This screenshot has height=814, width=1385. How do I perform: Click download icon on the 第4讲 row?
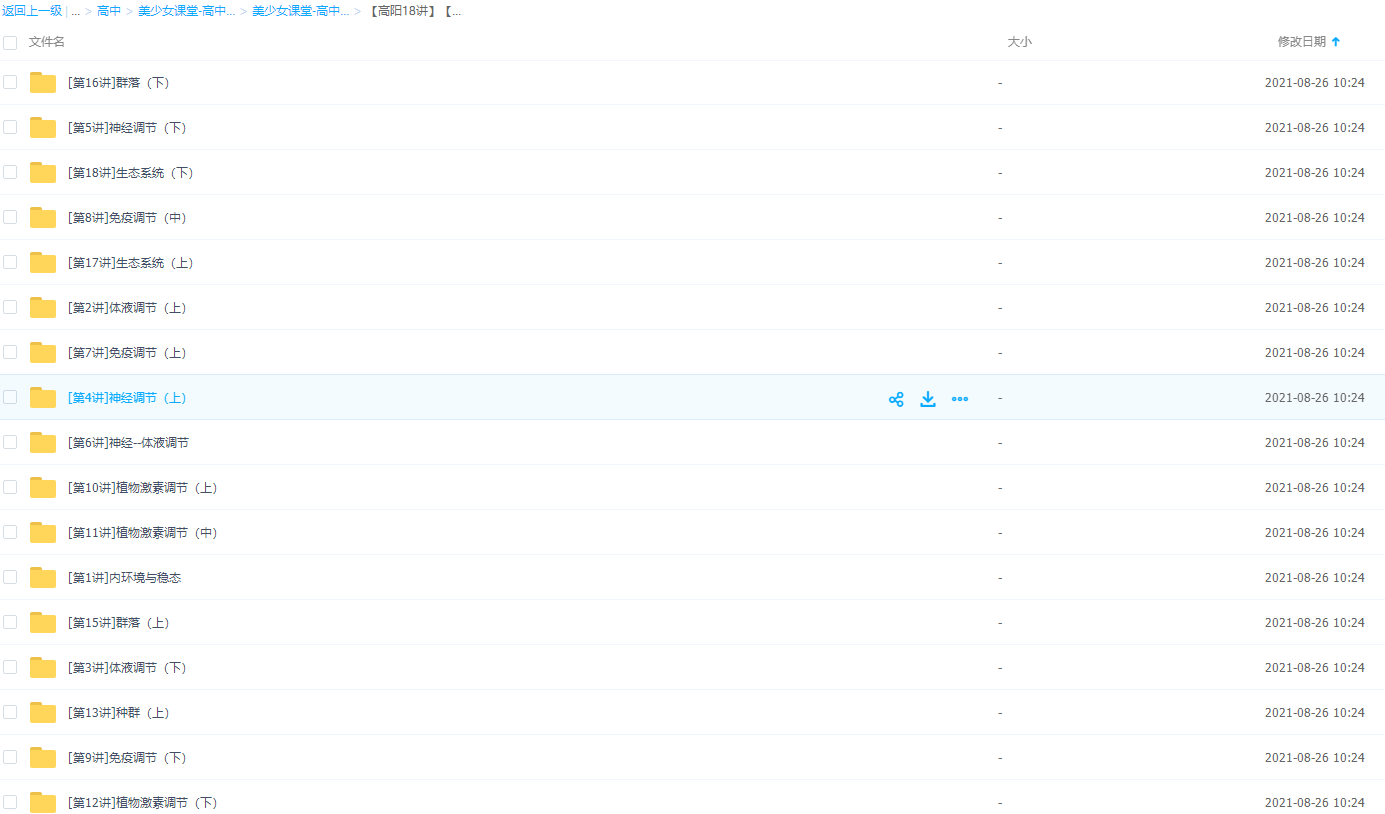928,399
